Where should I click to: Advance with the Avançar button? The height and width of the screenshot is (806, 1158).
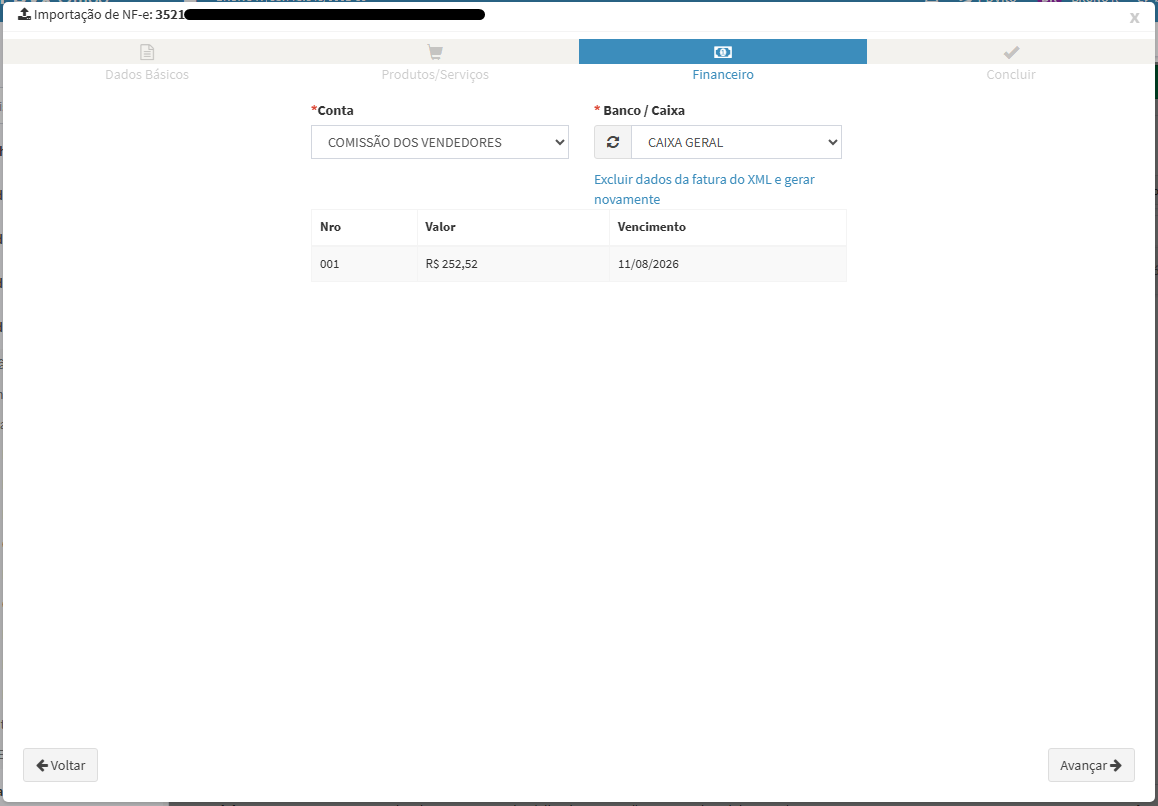(1091, 765)
